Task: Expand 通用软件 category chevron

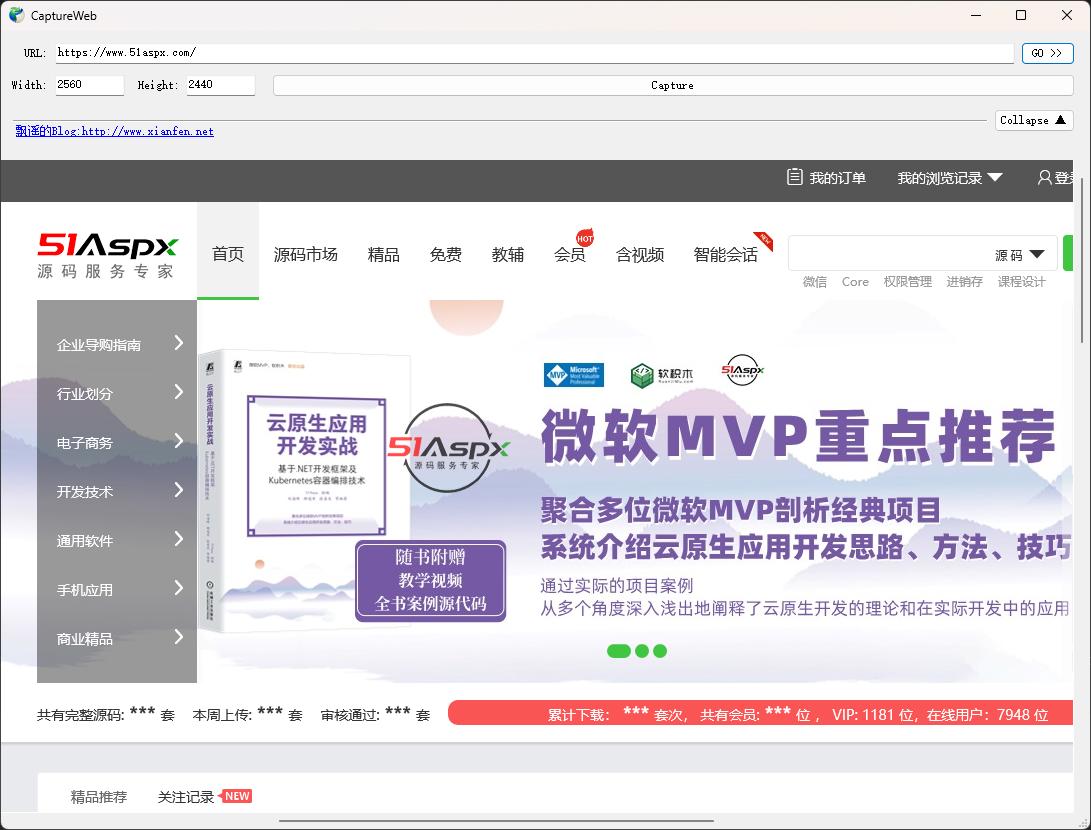Action: pyautogui.click(x=179, y=538)
